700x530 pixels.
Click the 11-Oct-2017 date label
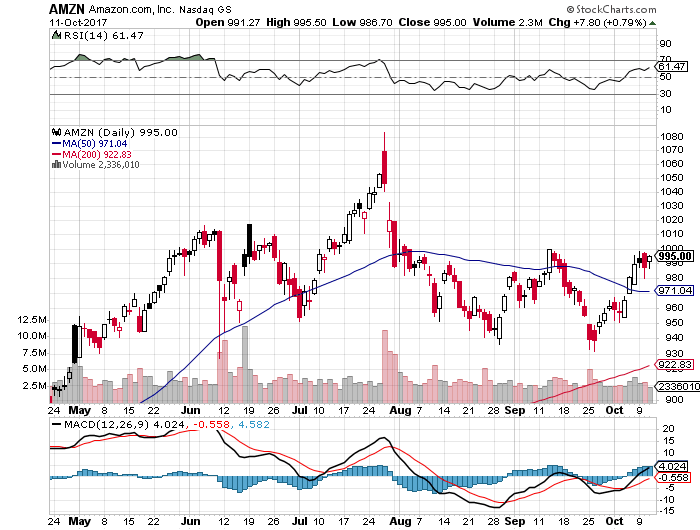point(78,22)
